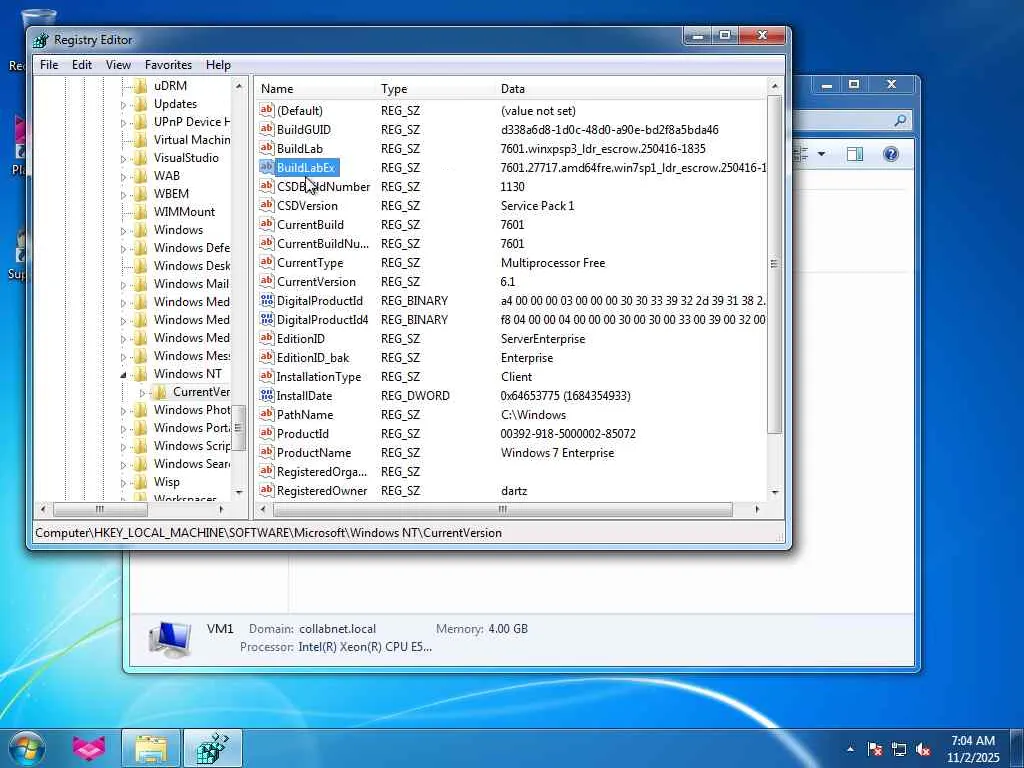
Task: Click the EditionID string icon
Action: click(x=266, y=338)
